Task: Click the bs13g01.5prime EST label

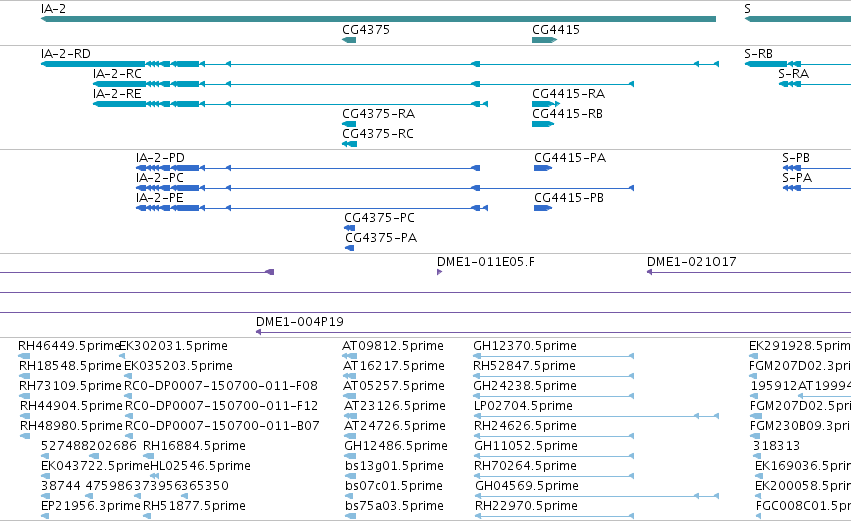Action: [394, 467]
